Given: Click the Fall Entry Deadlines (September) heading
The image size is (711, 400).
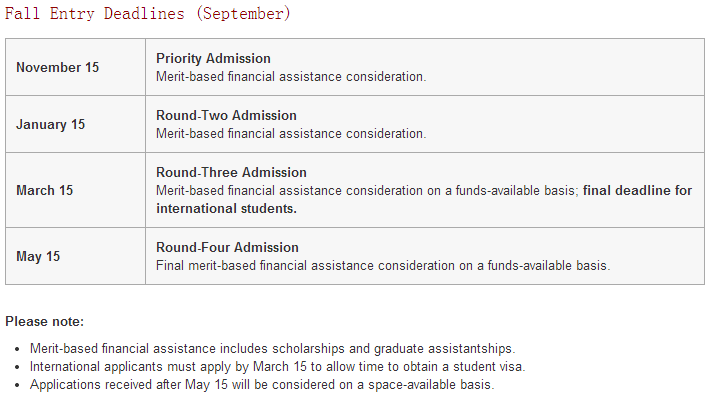Looking at the screenshot, I should point(148,14).
